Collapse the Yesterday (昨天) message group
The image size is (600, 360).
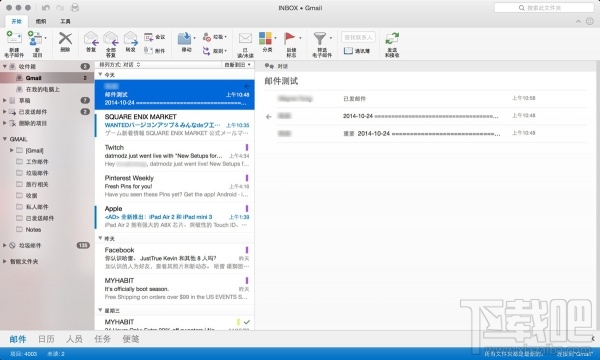[100, 238]
